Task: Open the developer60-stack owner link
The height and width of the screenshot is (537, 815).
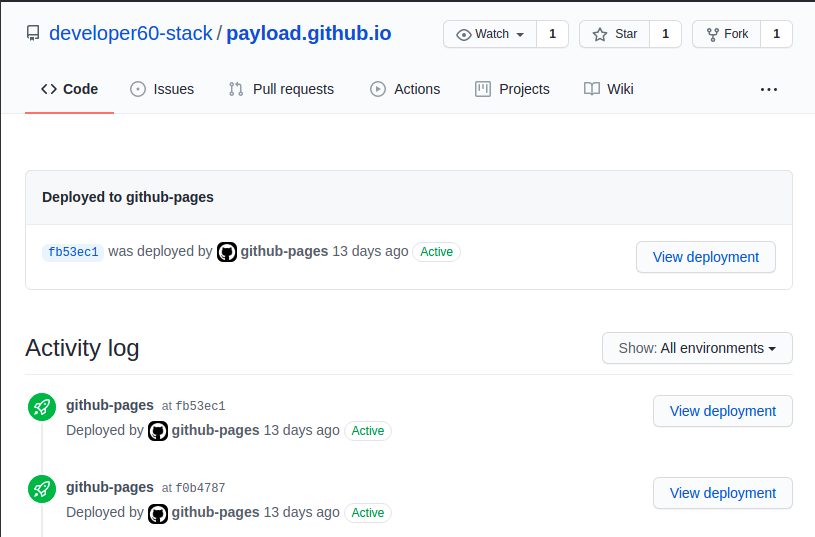Action: [x=130, y=33]
